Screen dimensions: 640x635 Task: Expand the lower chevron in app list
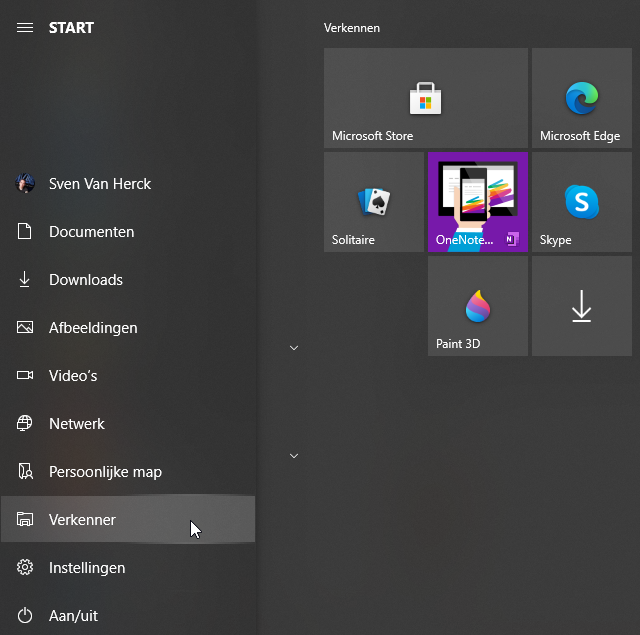[294, 456]
